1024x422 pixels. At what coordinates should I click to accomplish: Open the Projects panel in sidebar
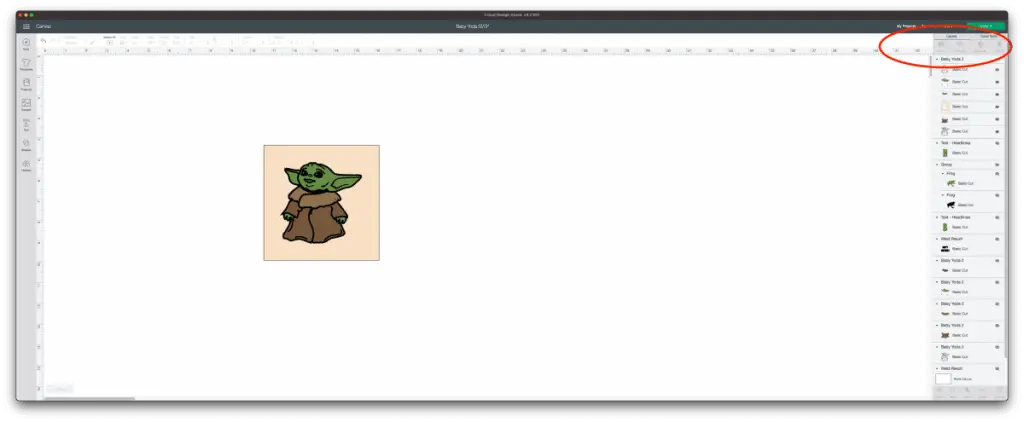coord(26,84)
